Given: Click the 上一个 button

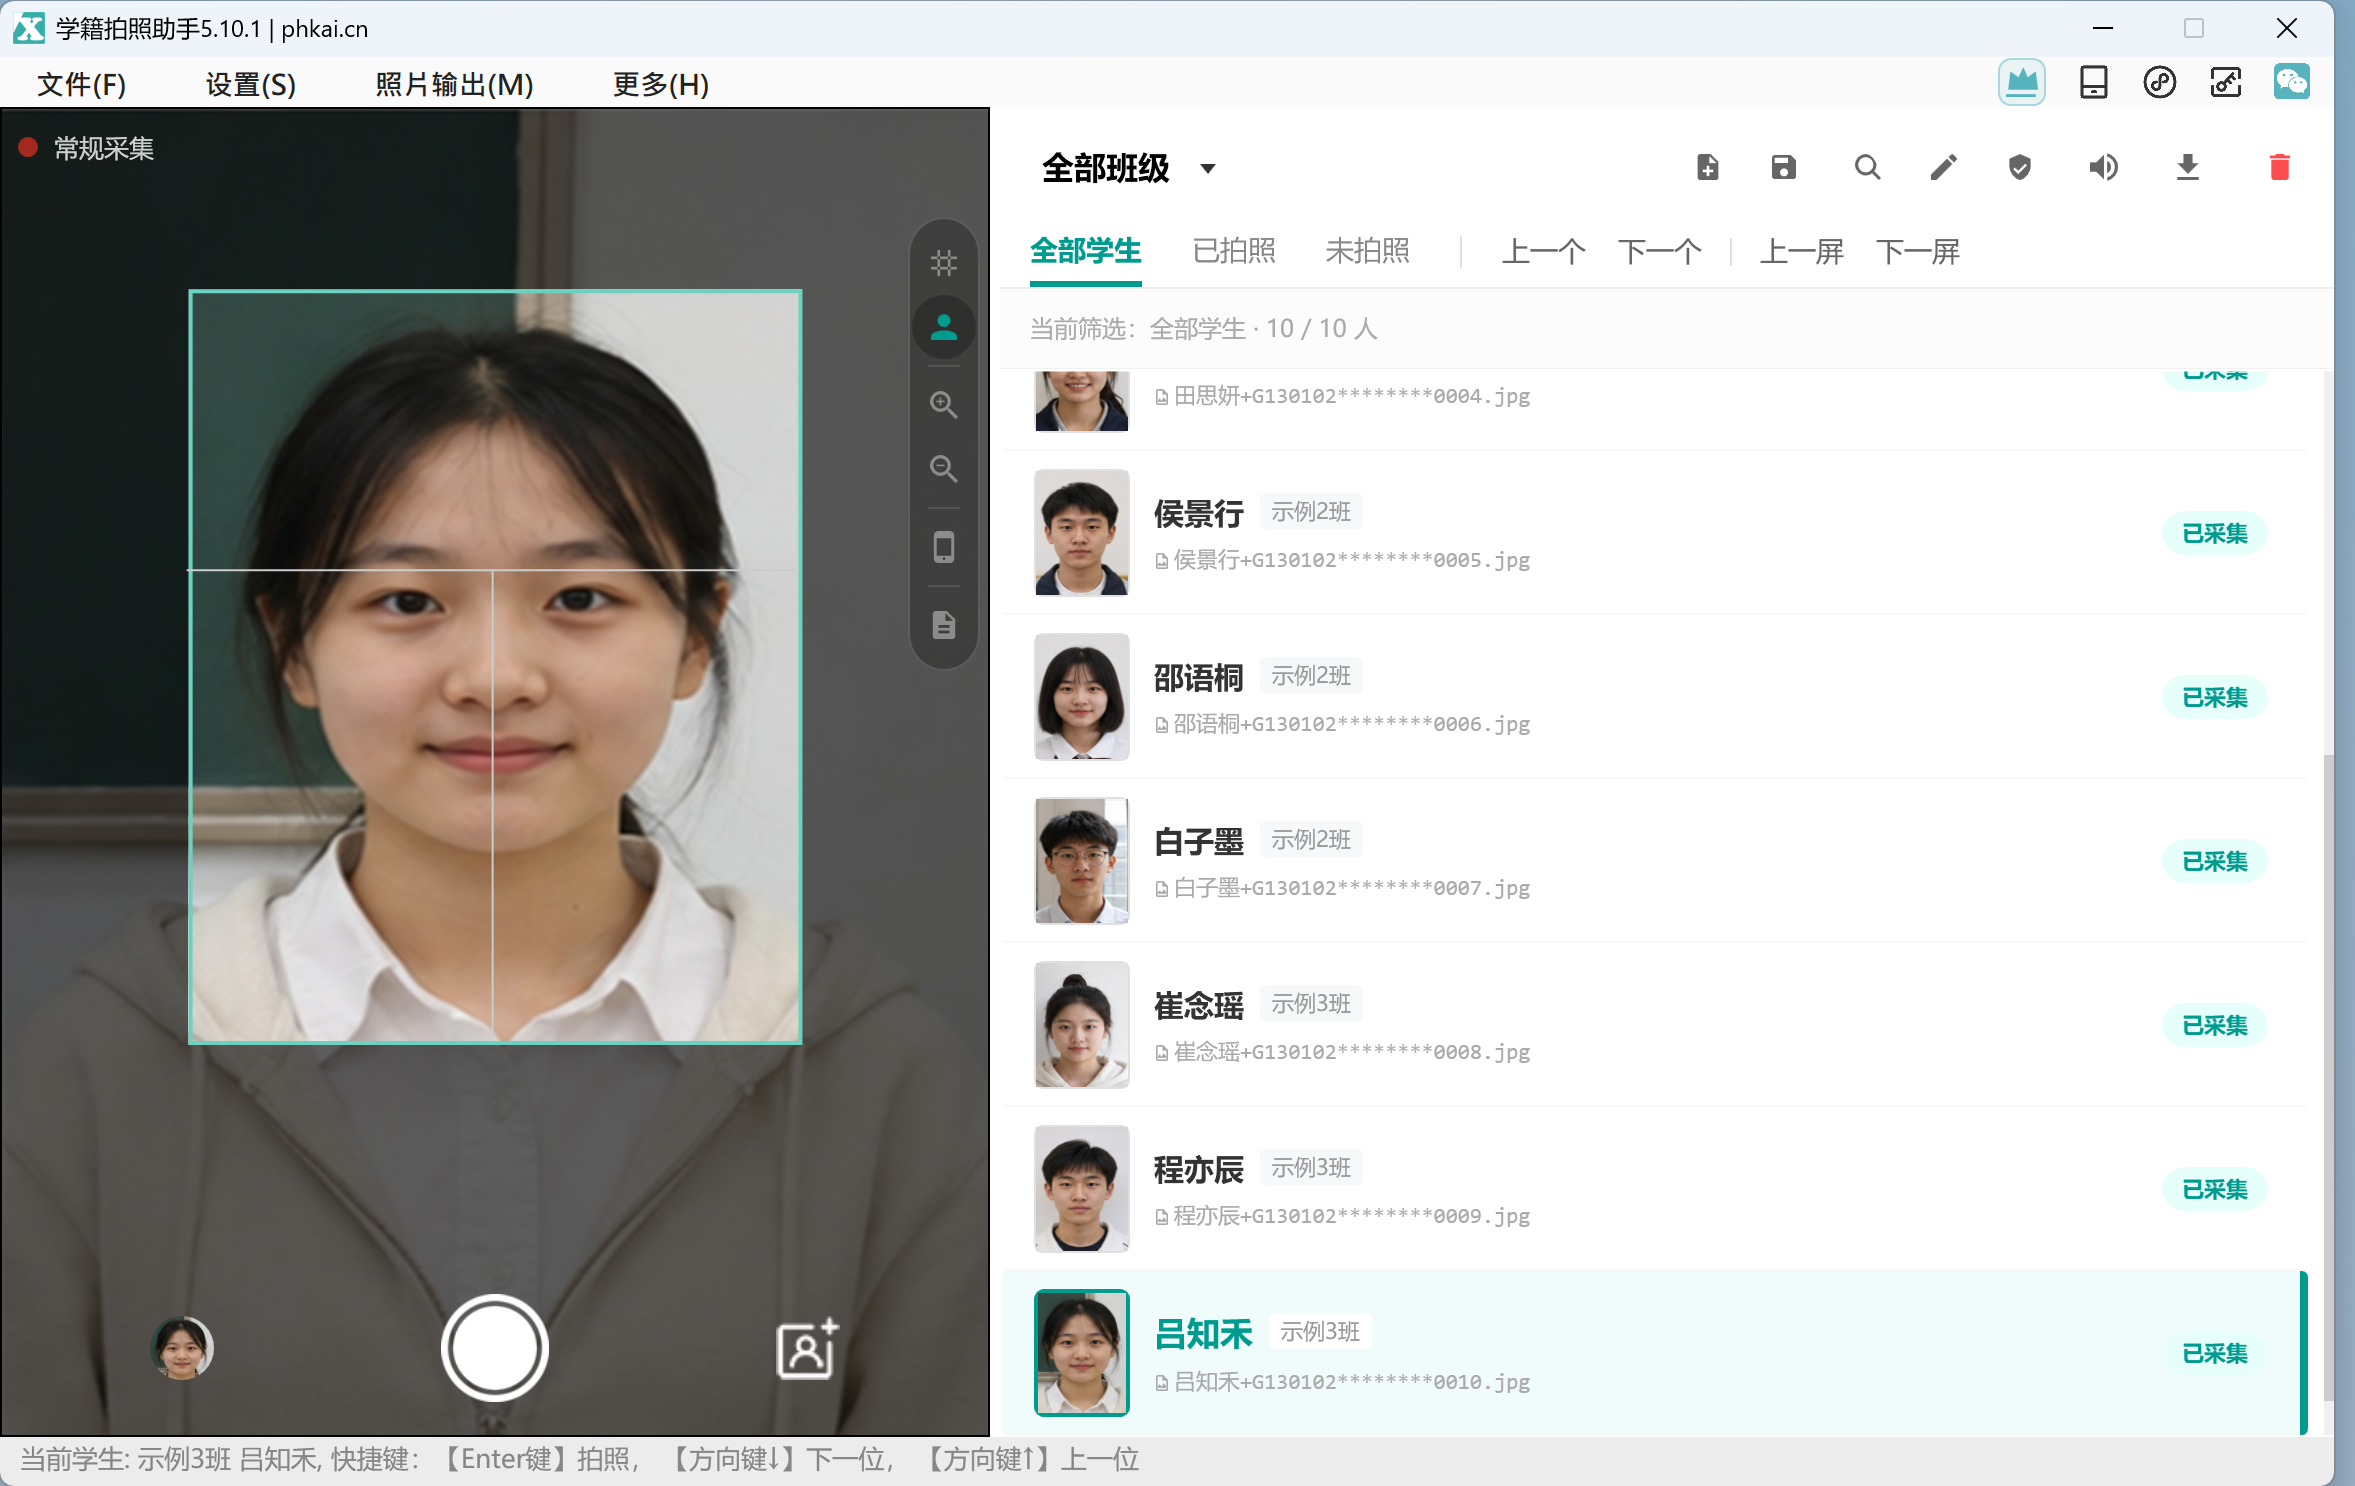Looking at the screenshot, I should point(1543,251).
